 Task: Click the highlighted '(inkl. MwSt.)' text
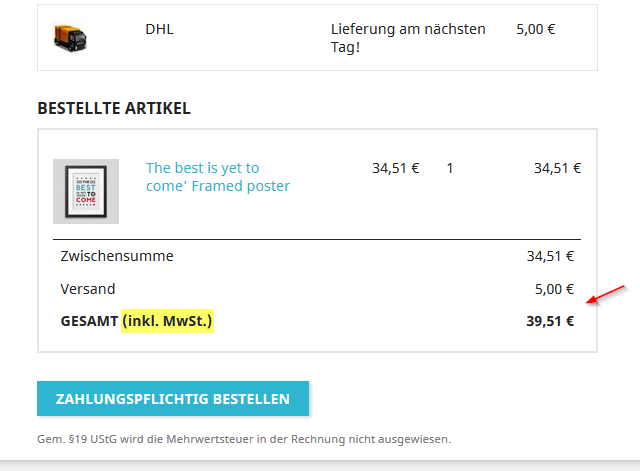(x=168, y=321)
